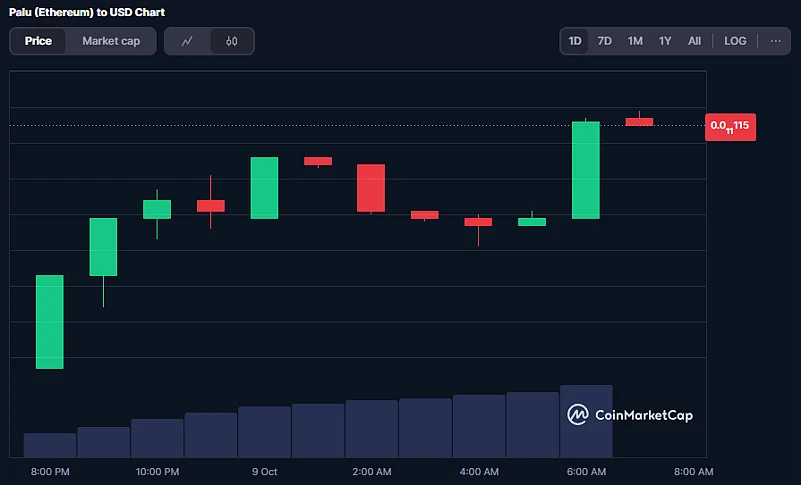
Task: Set chart range to 1M
Action: pos(635,41)
